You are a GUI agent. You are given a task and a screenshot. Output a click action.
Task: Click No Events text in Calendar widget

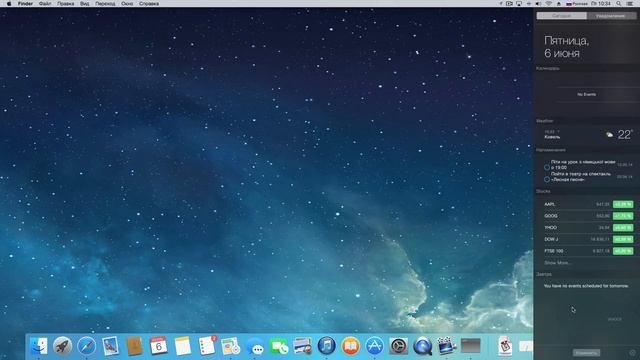point(587,94)
